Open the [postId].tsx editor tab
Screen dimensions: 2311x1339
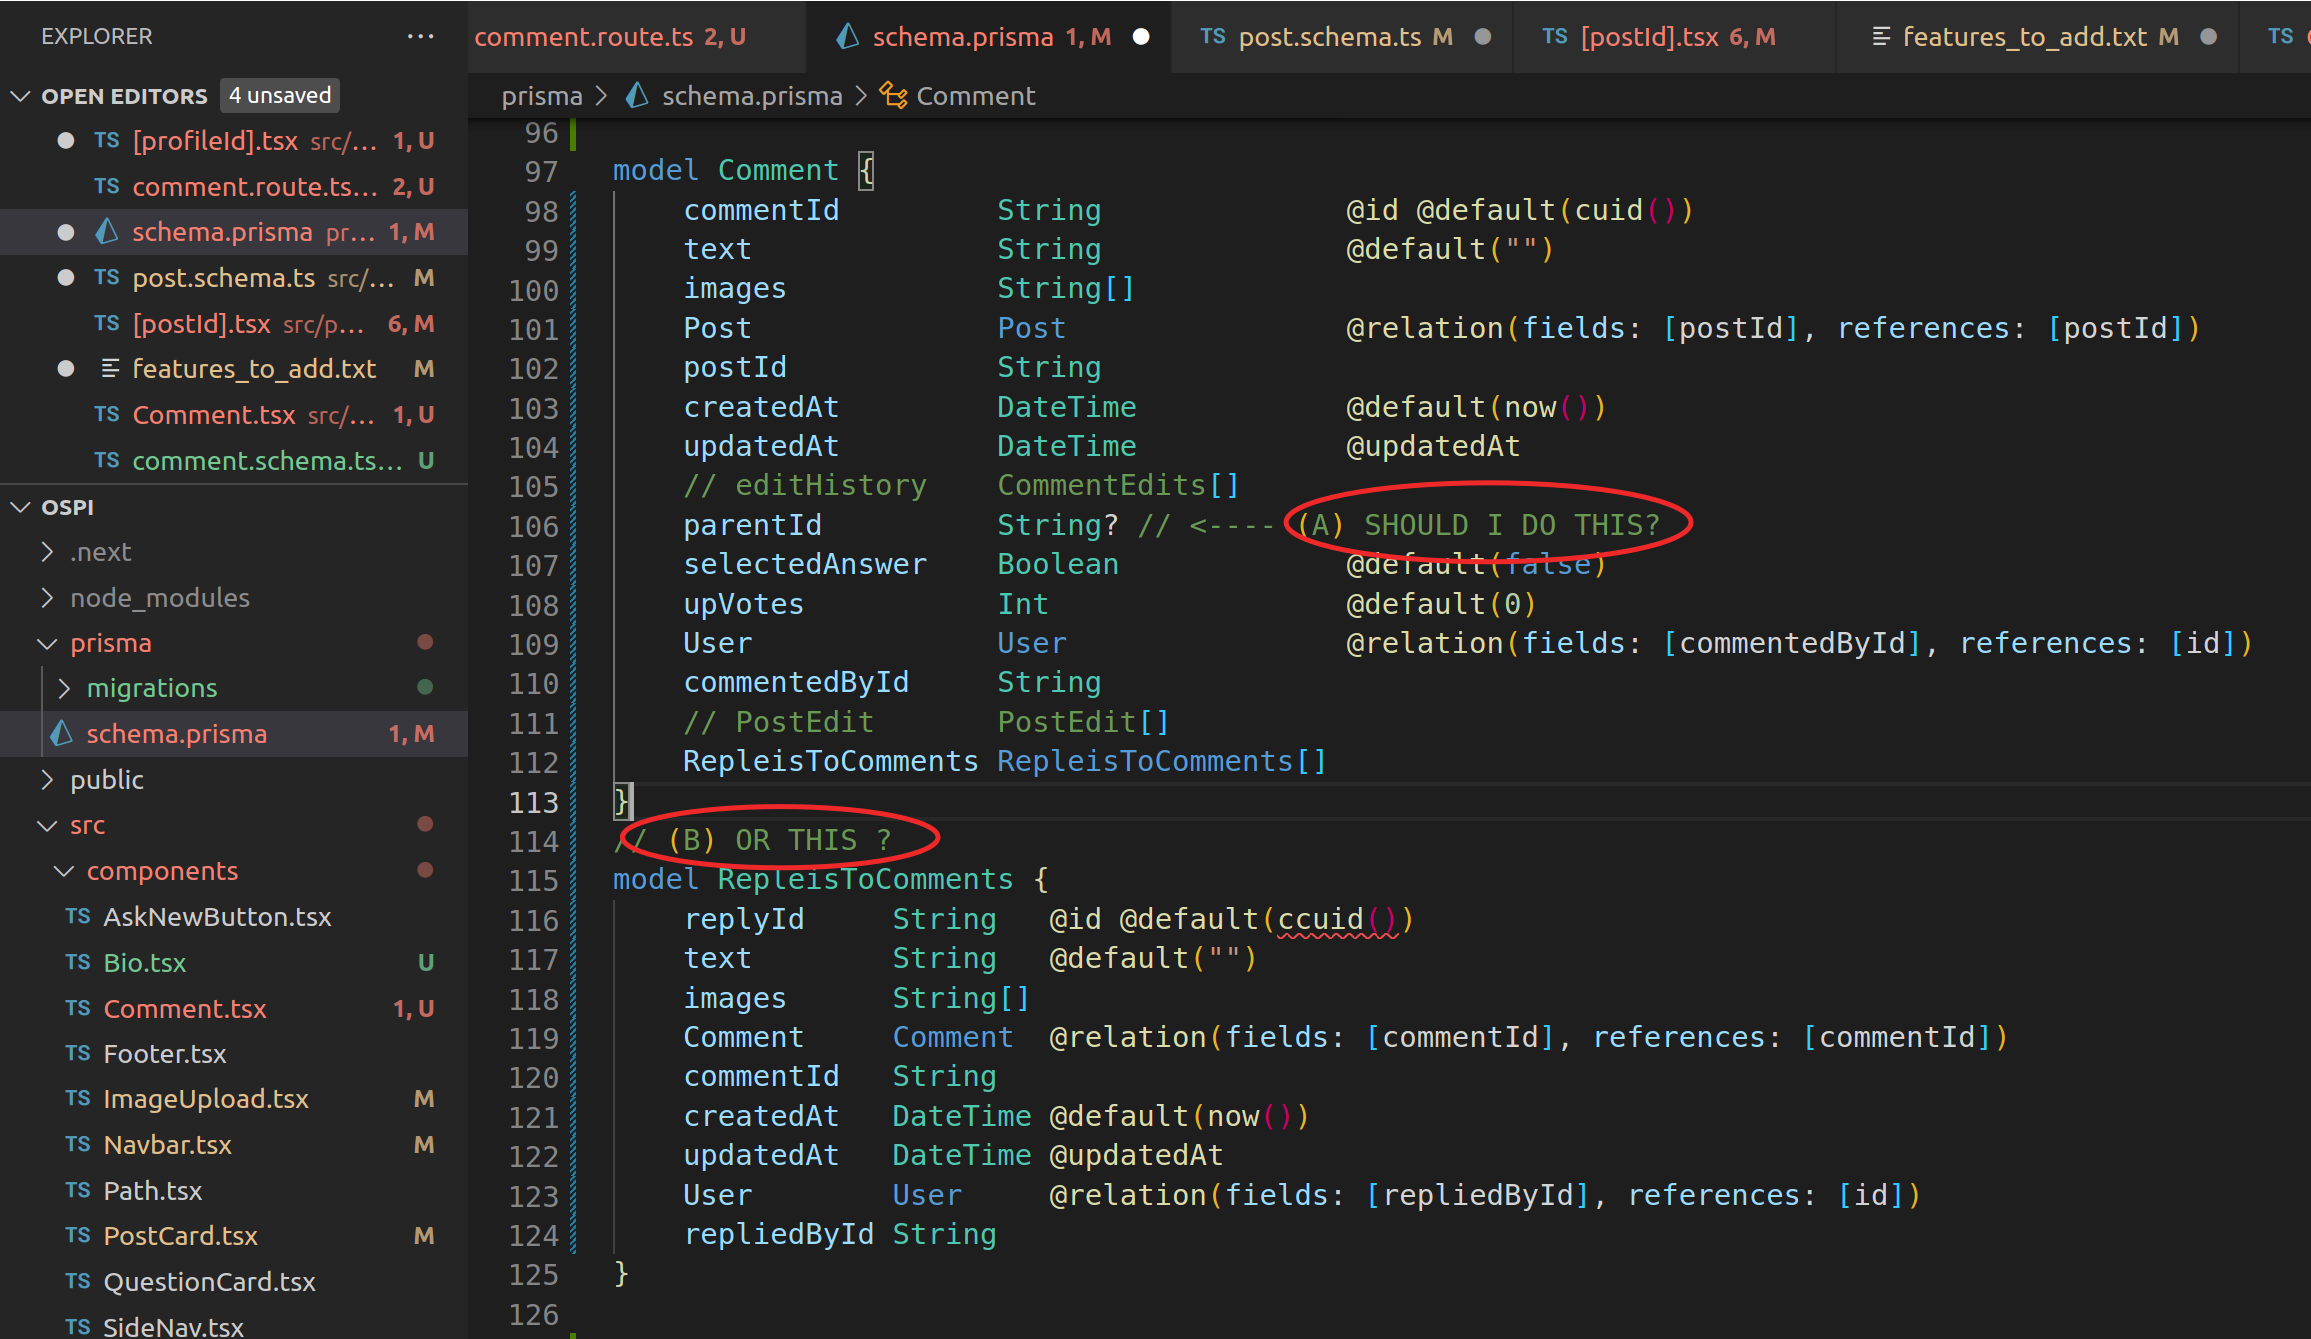click(1649, 37)
